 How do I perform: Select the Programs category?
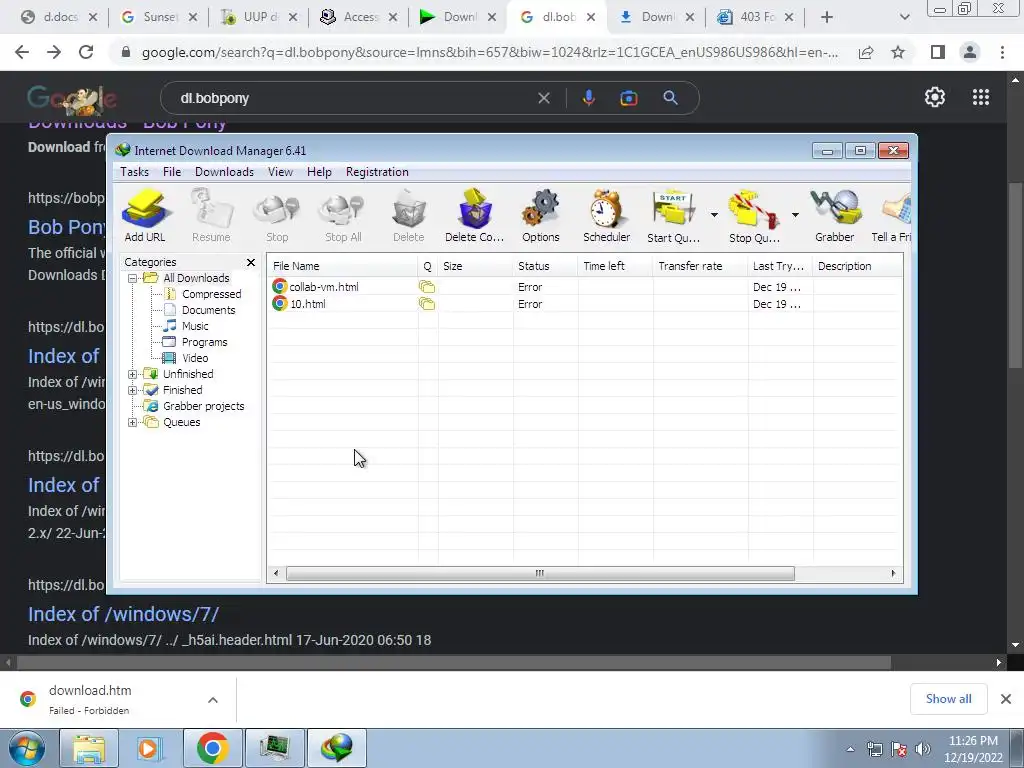(204, 342)
